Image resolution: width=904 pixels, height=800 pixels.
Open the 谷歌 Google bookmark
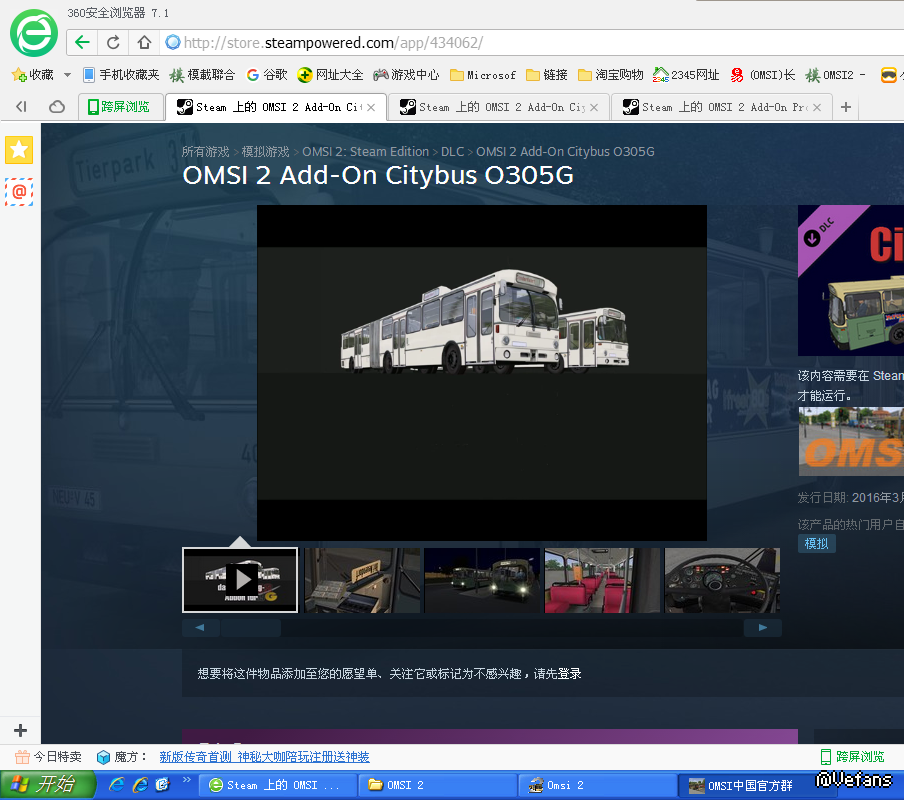(x=266, y=75)
